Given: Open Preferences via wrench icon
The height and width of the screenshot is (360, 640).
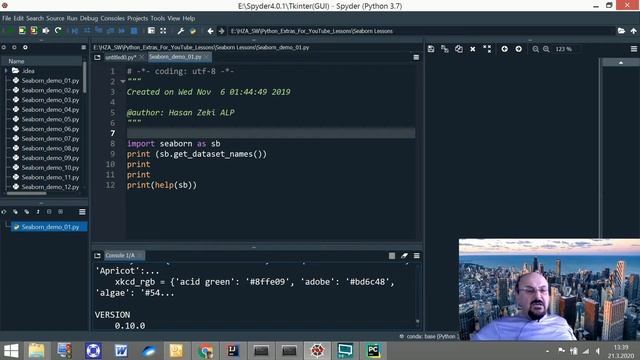Looking at the screenshot, I should point(180,31).
